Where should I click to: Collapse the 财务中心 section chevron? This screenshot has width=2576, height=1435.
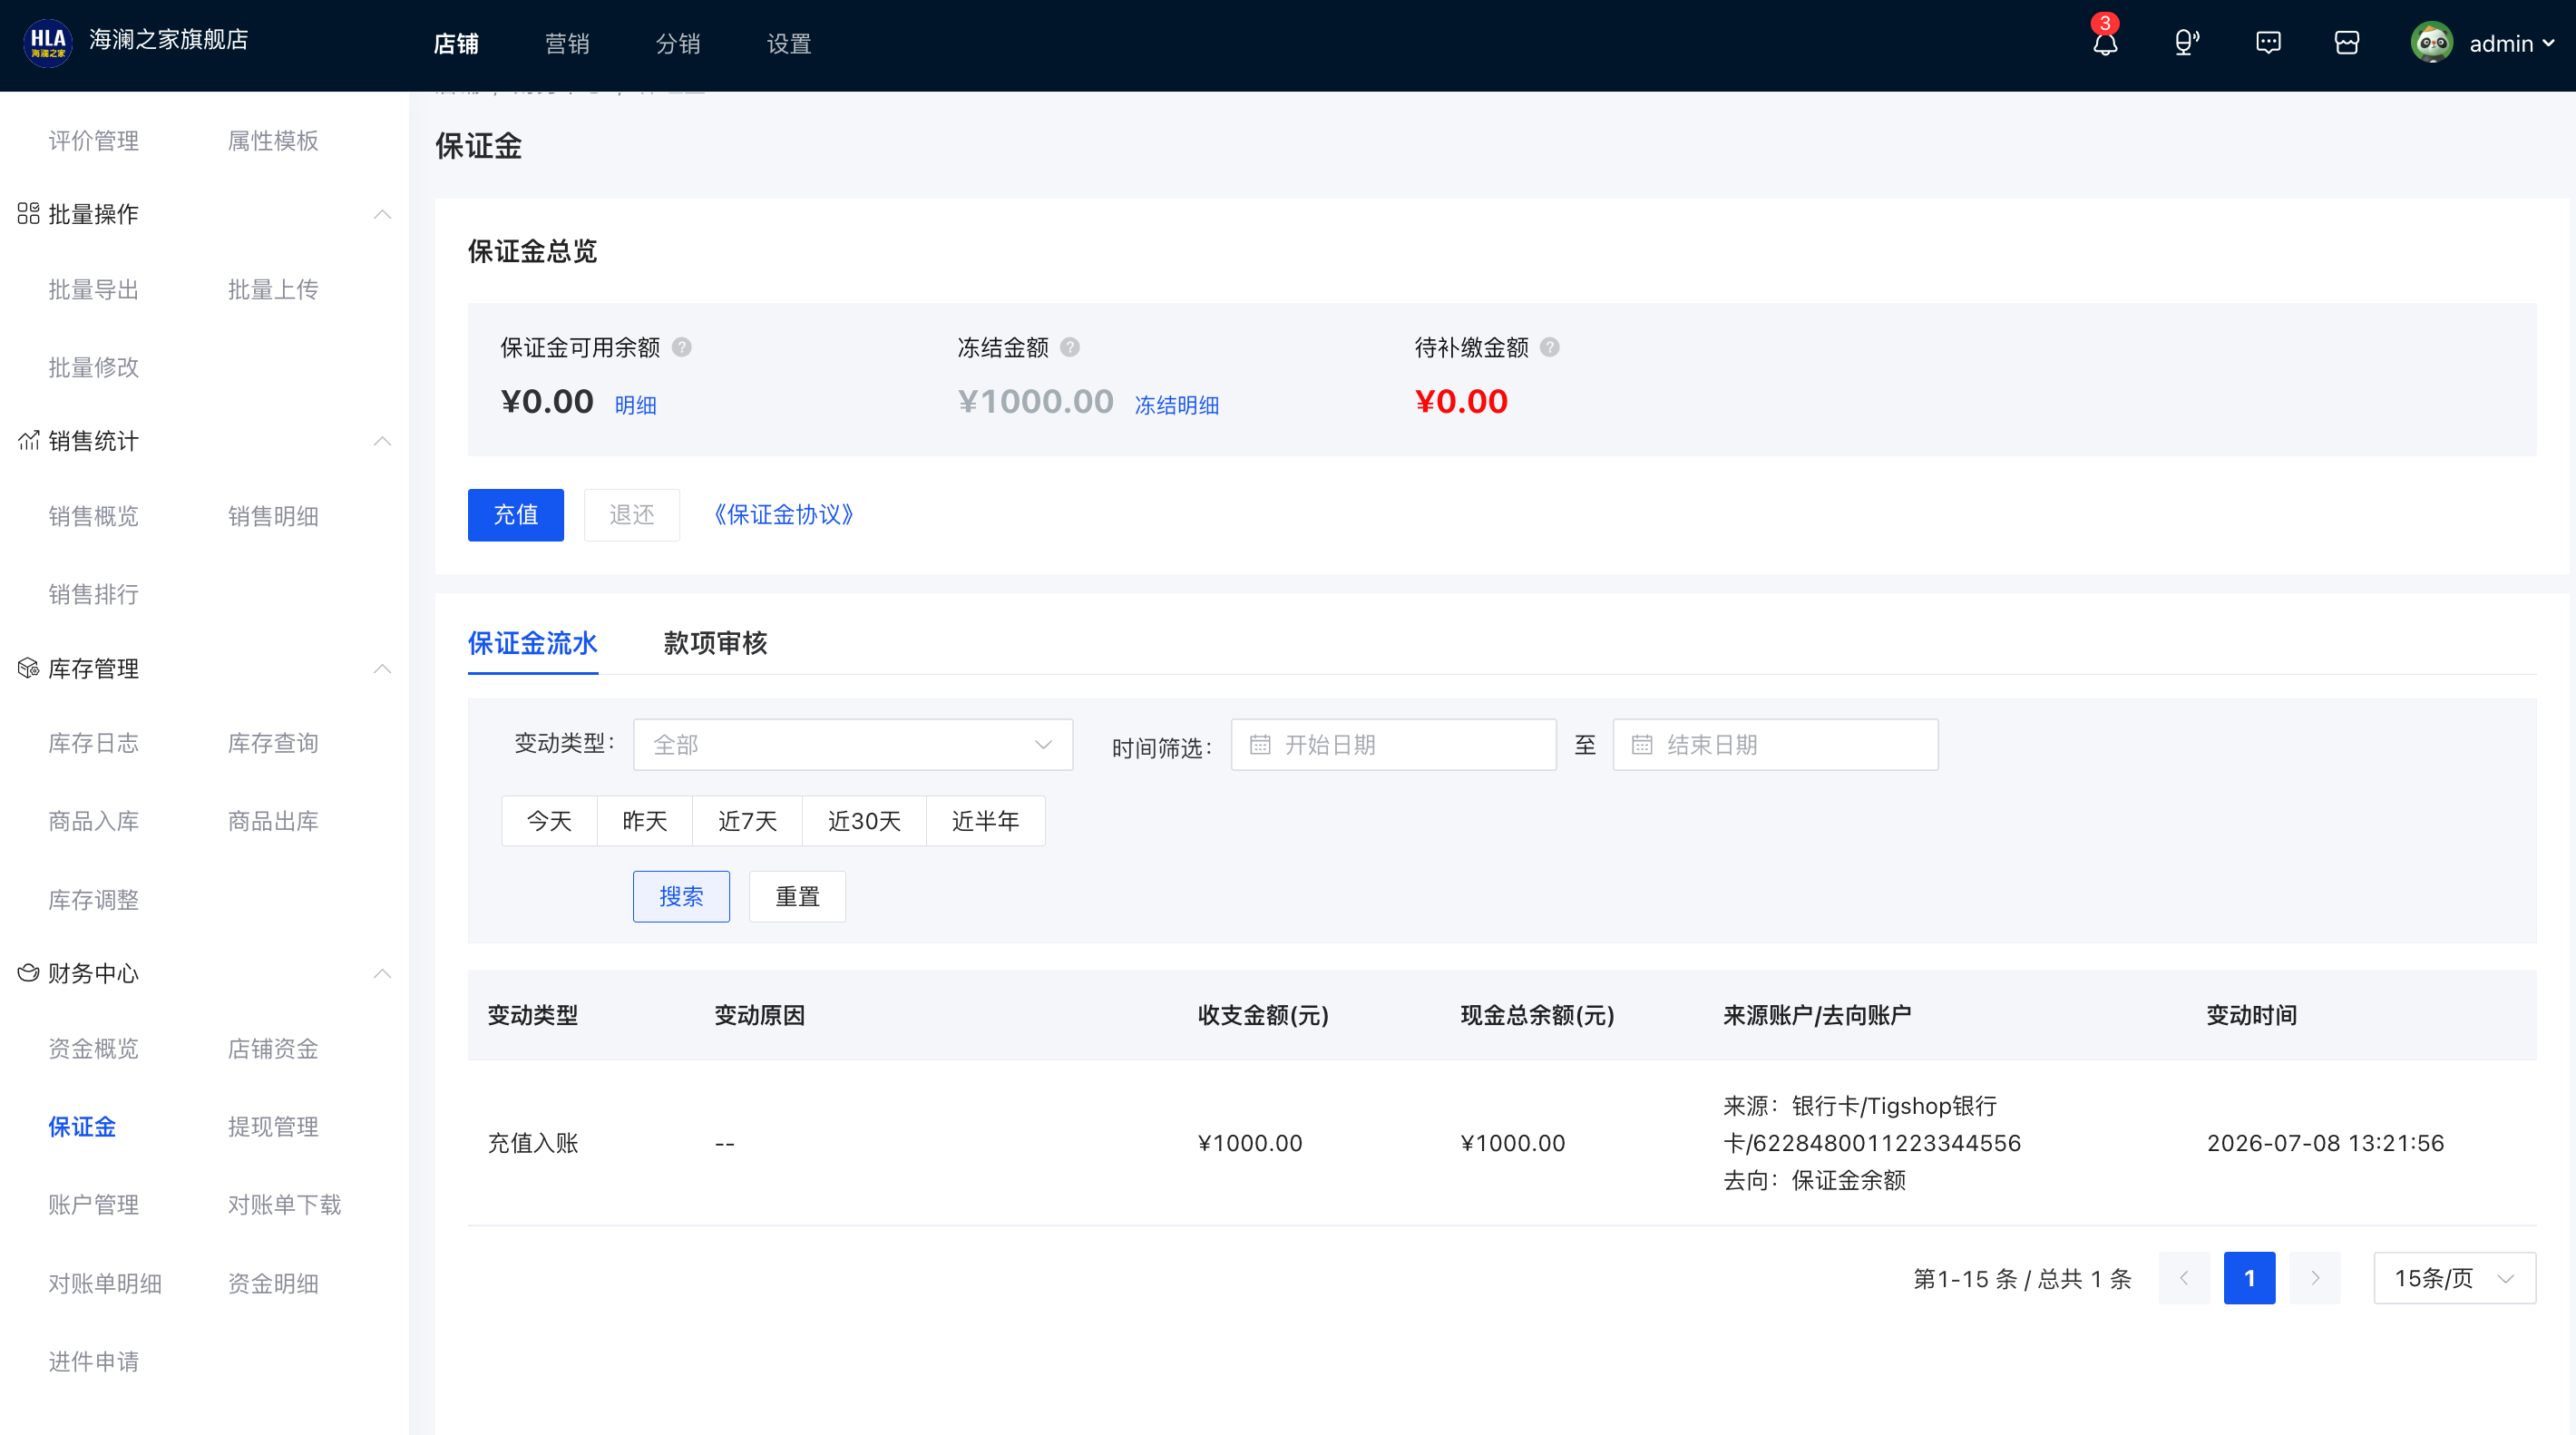382,974
